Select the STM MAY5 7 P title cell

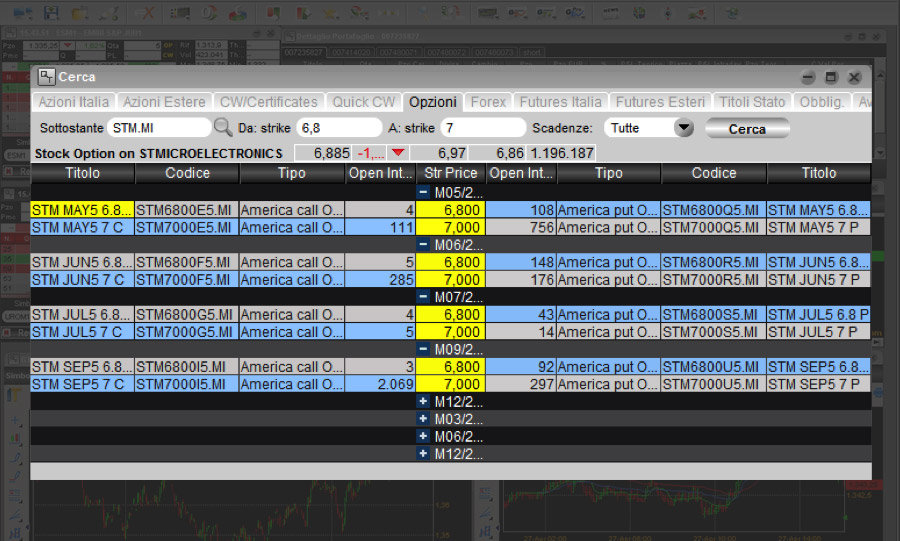click(x=818, y=227)
